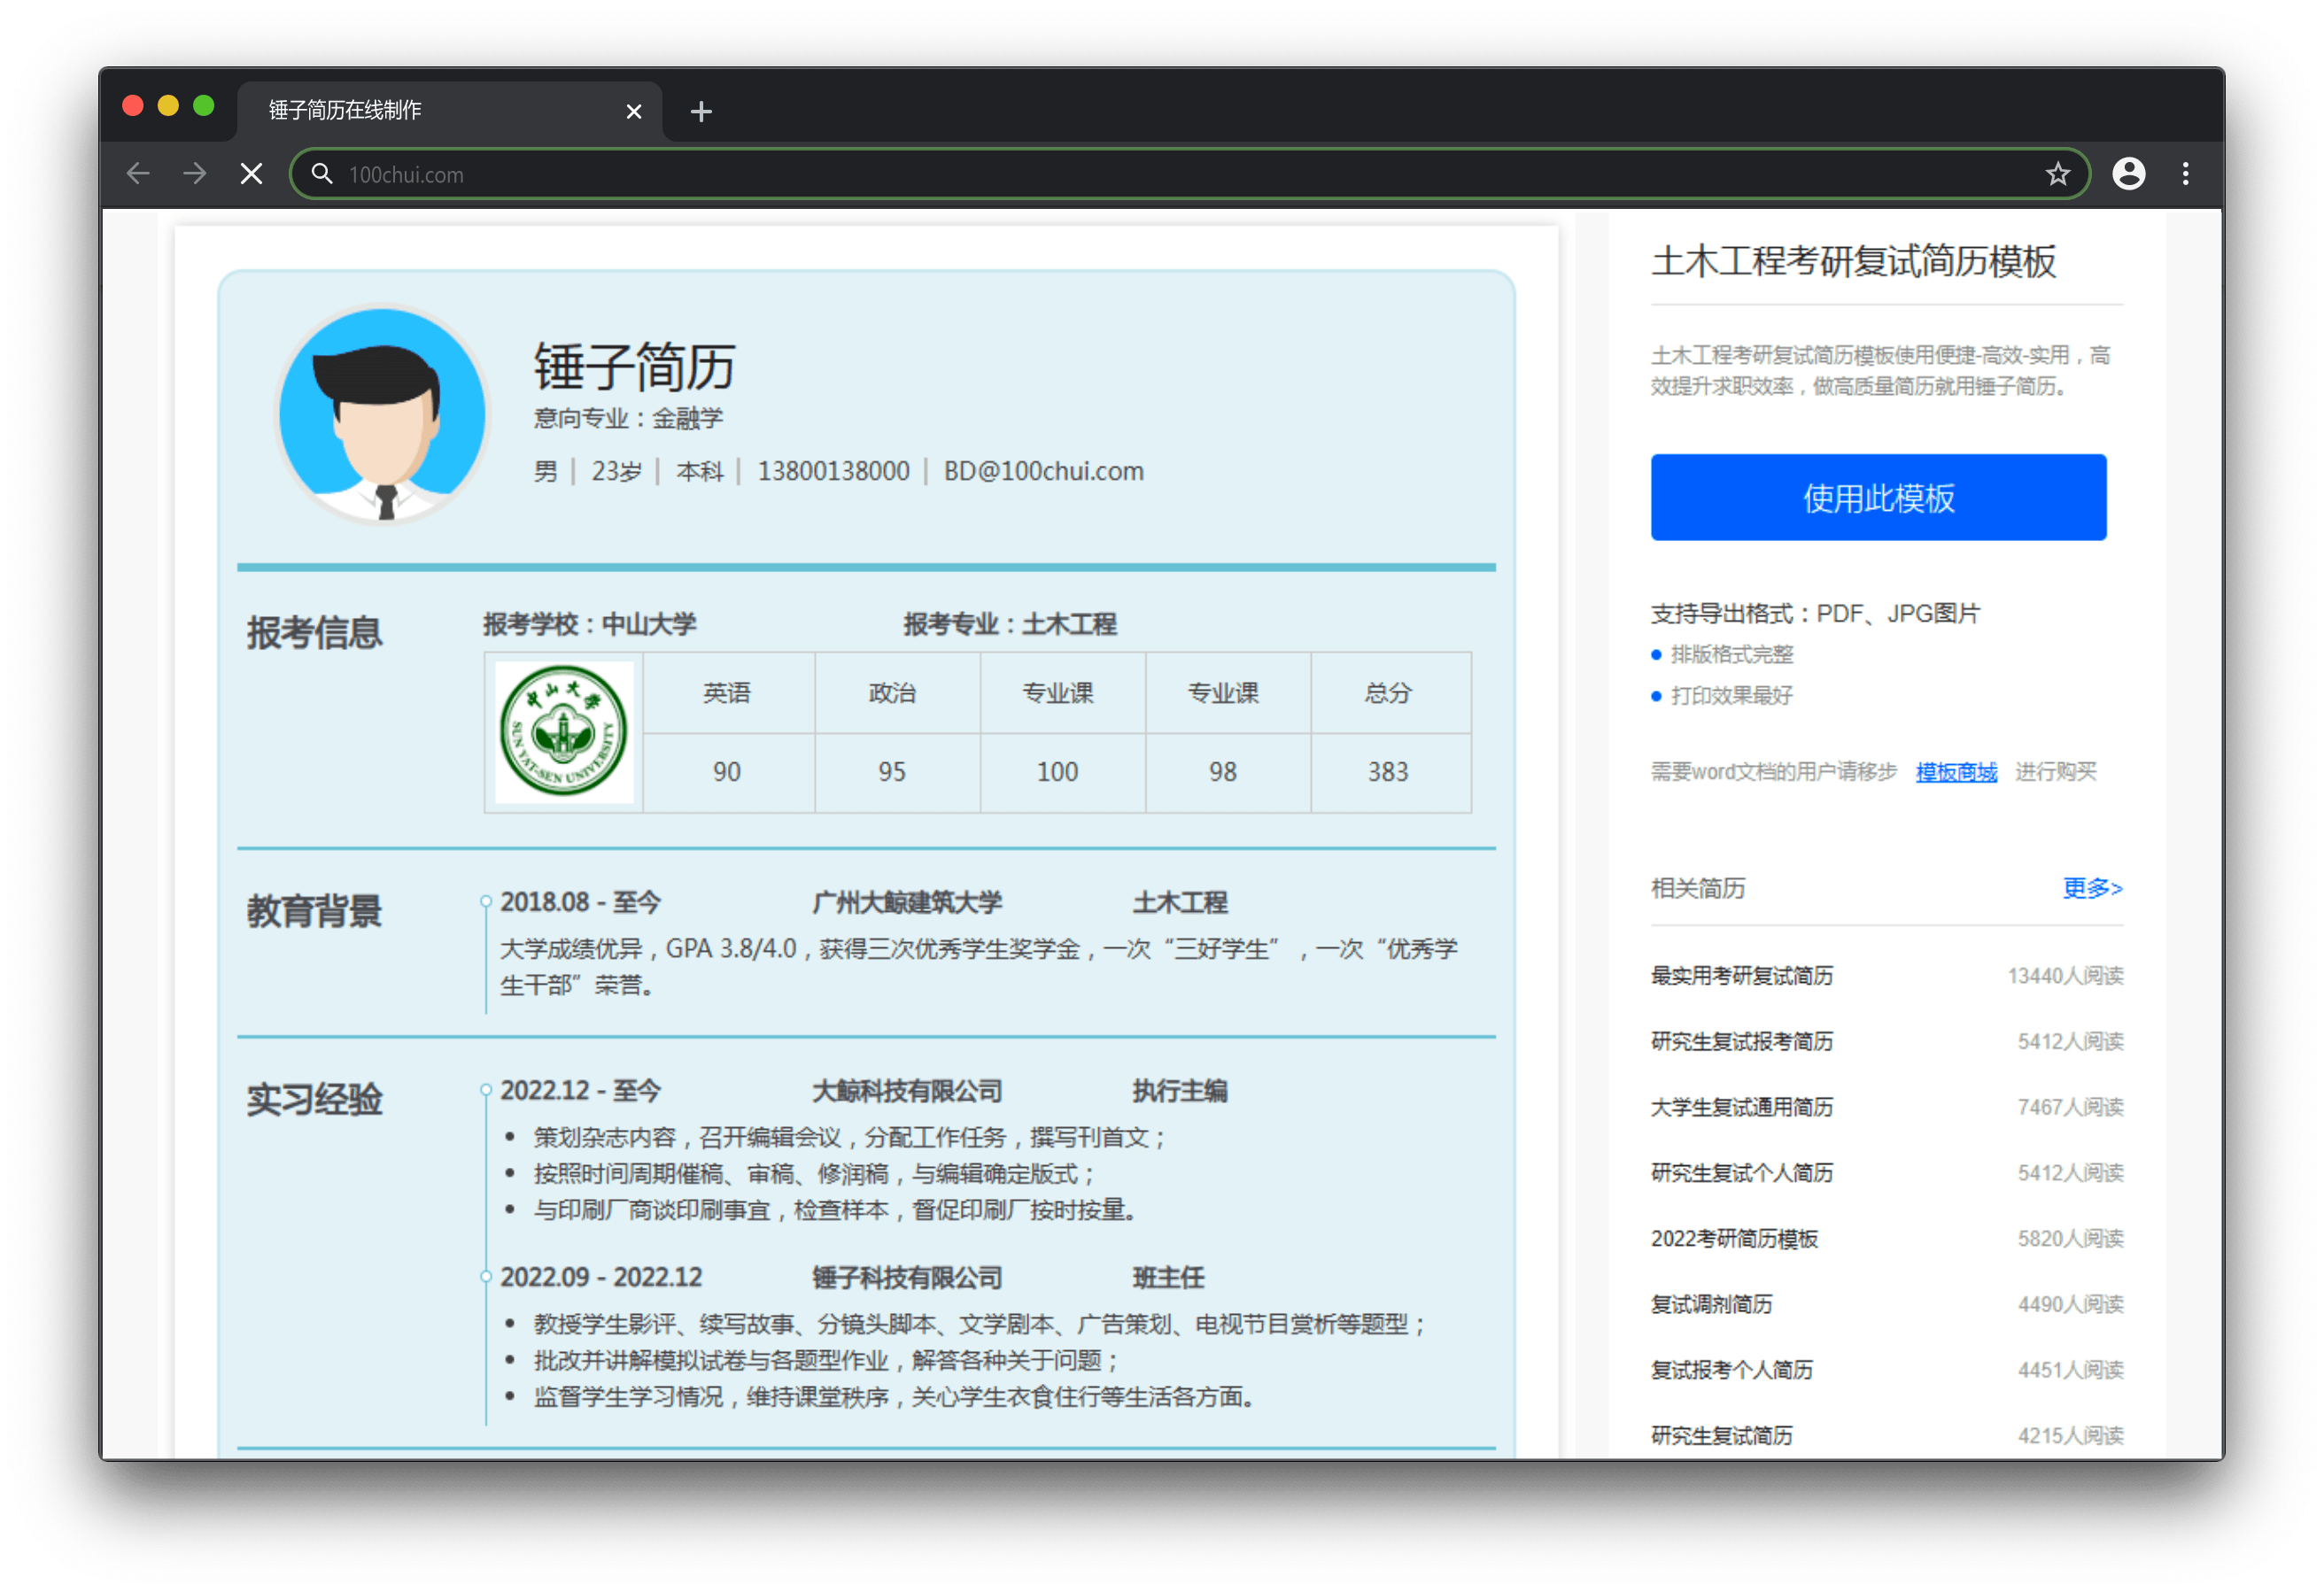Click the 报考专业：土木工程 text
The width and height of the screenshot is (2324, 1592).
(1009, 624)
